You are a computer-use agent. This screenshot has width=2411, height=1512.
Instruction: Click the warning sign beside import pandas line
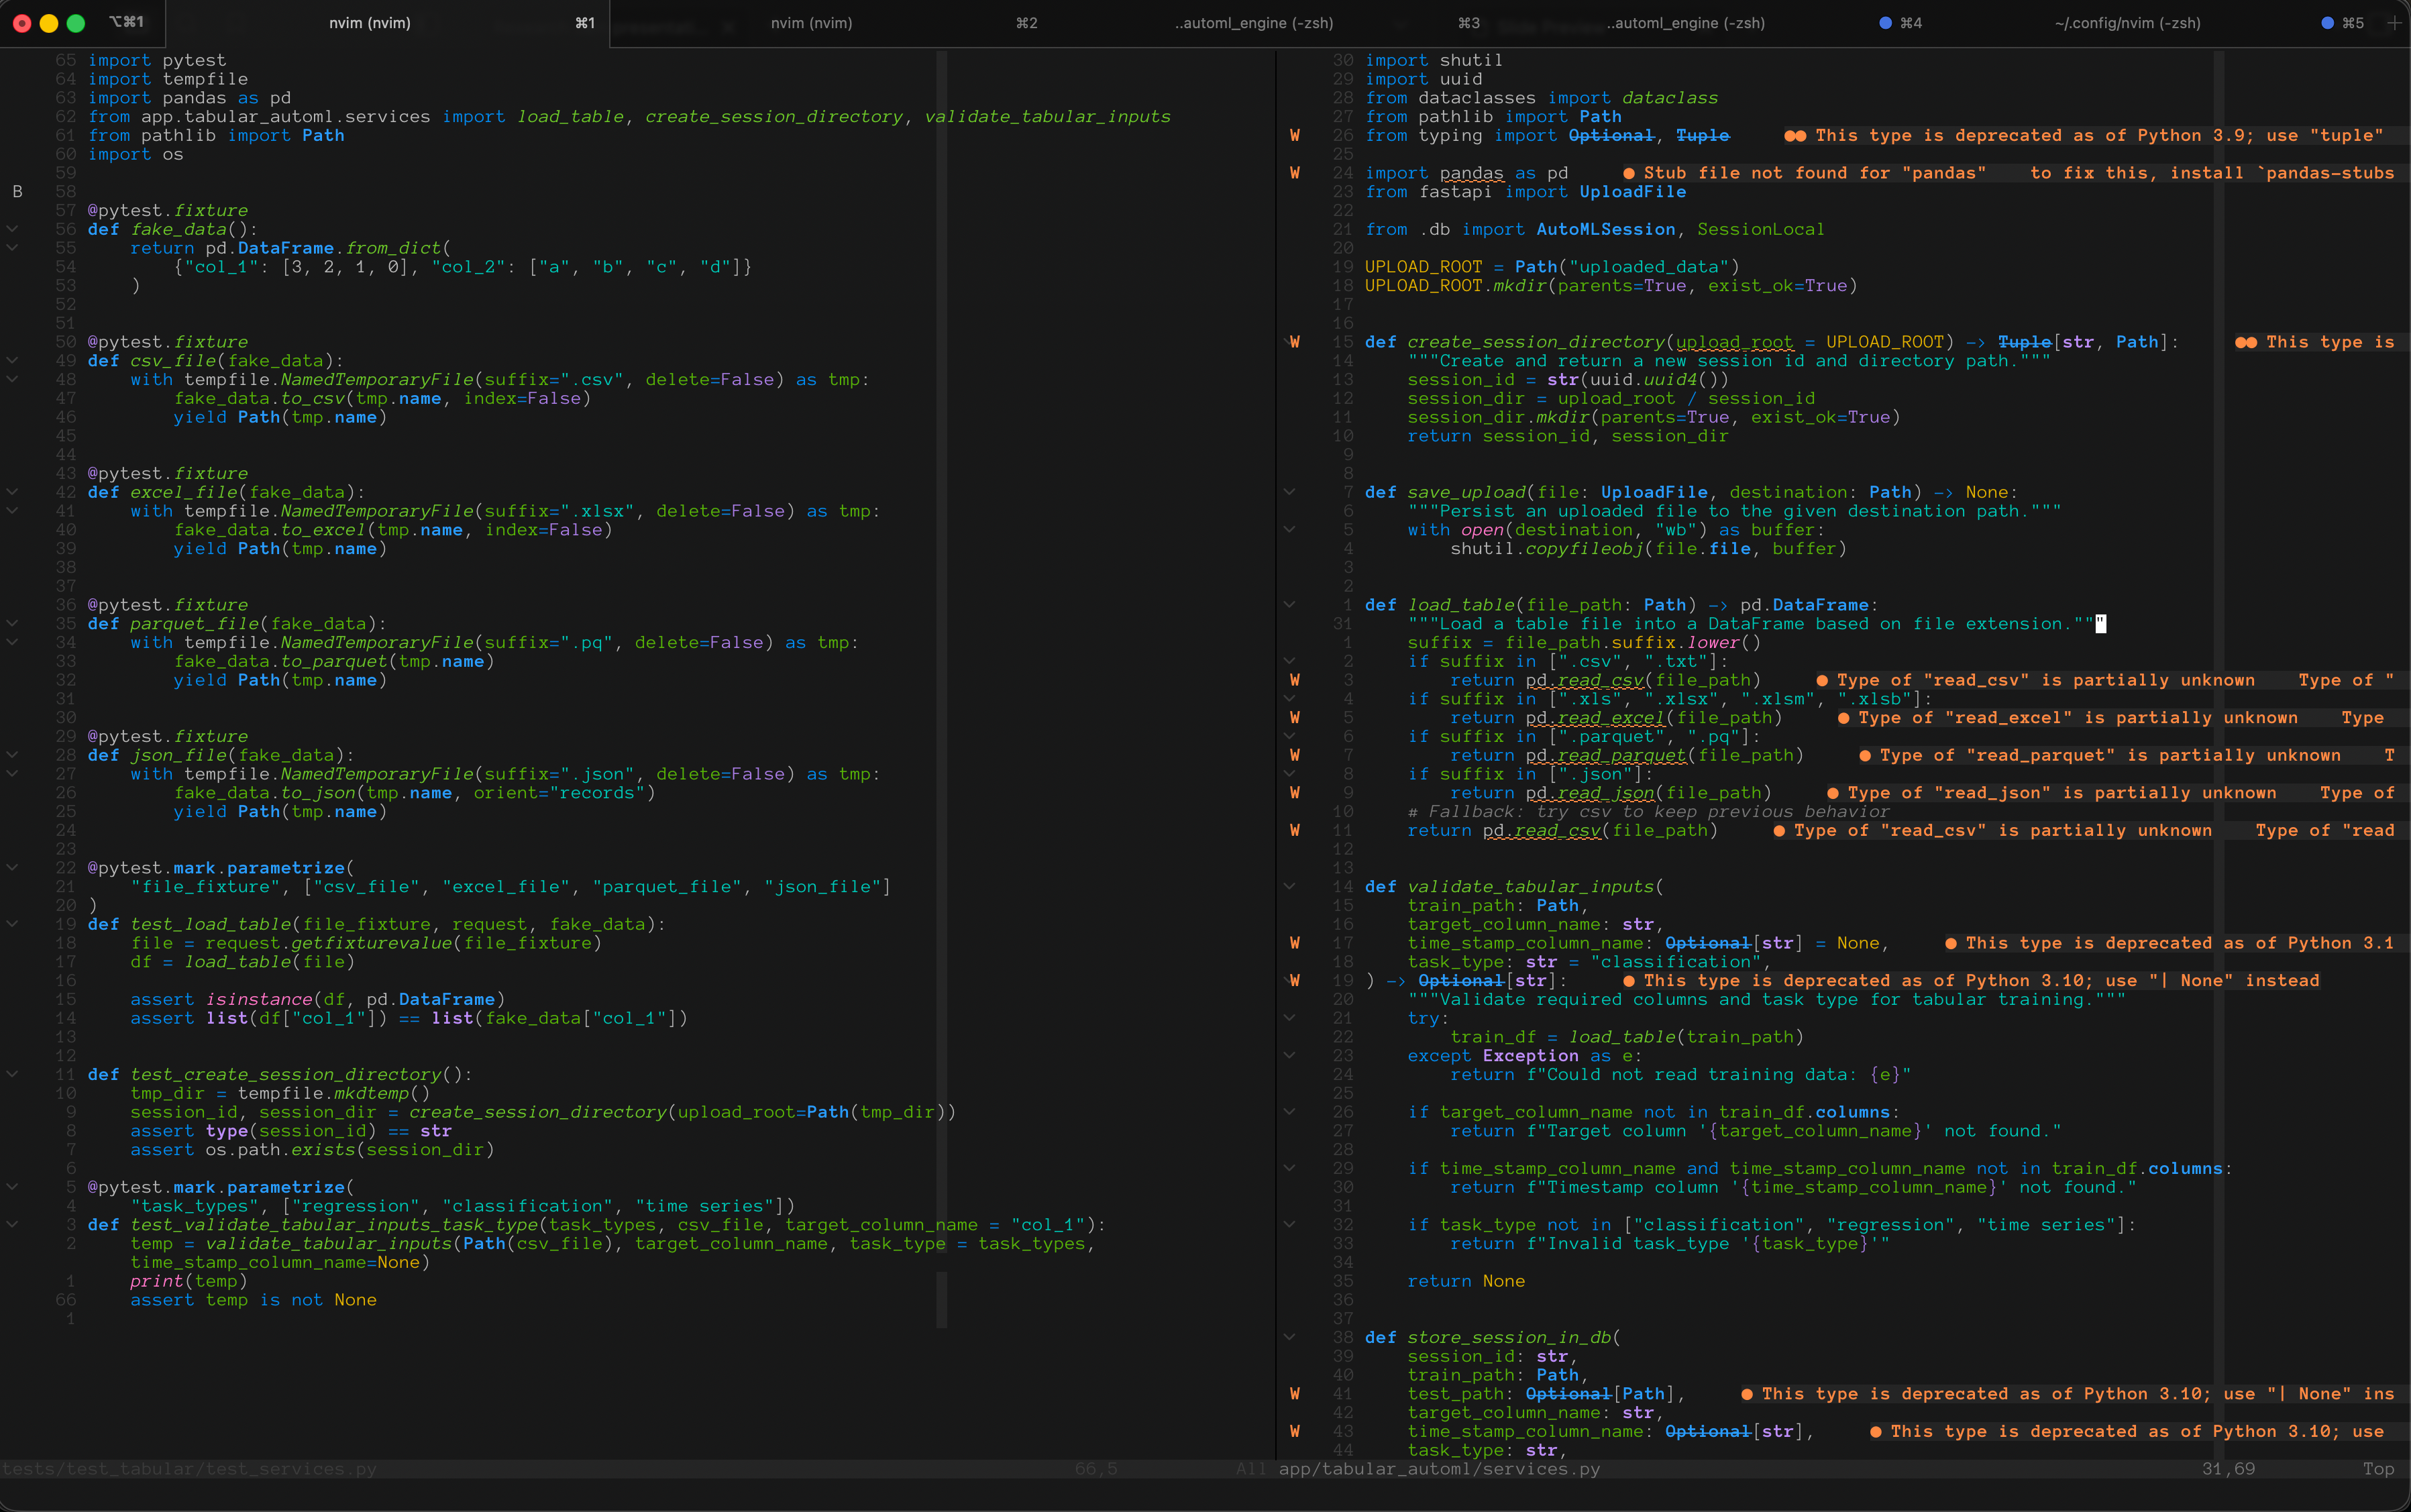point(1295,173)
